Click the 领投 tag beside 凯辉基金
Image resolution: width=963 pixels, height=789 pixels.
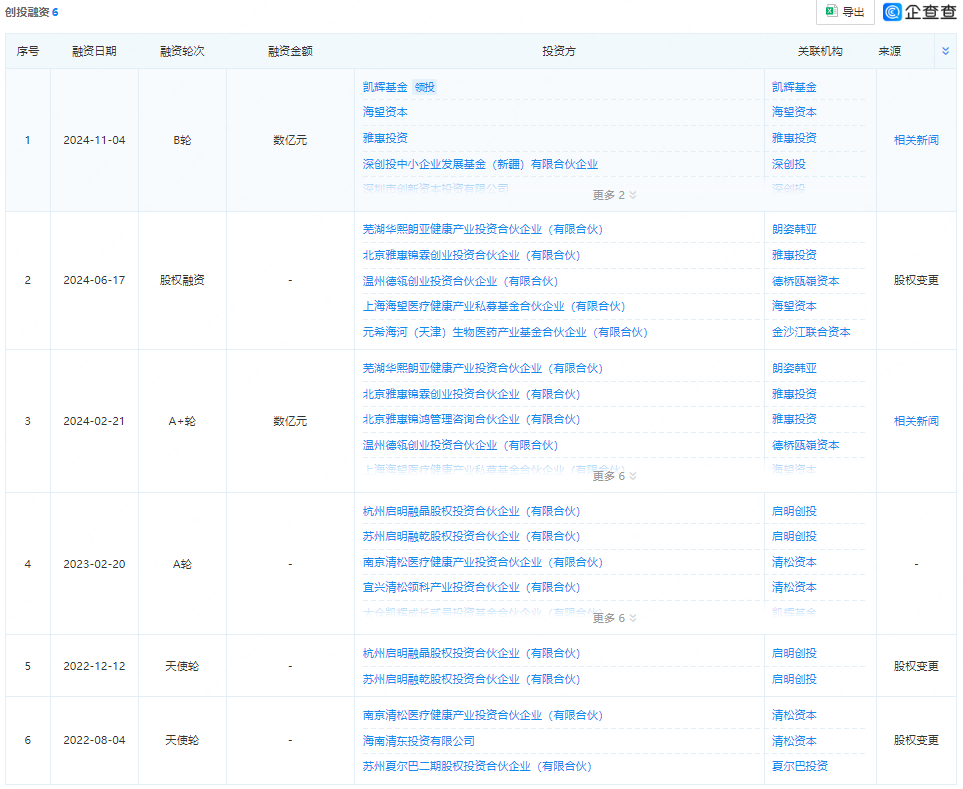[424, 87]
